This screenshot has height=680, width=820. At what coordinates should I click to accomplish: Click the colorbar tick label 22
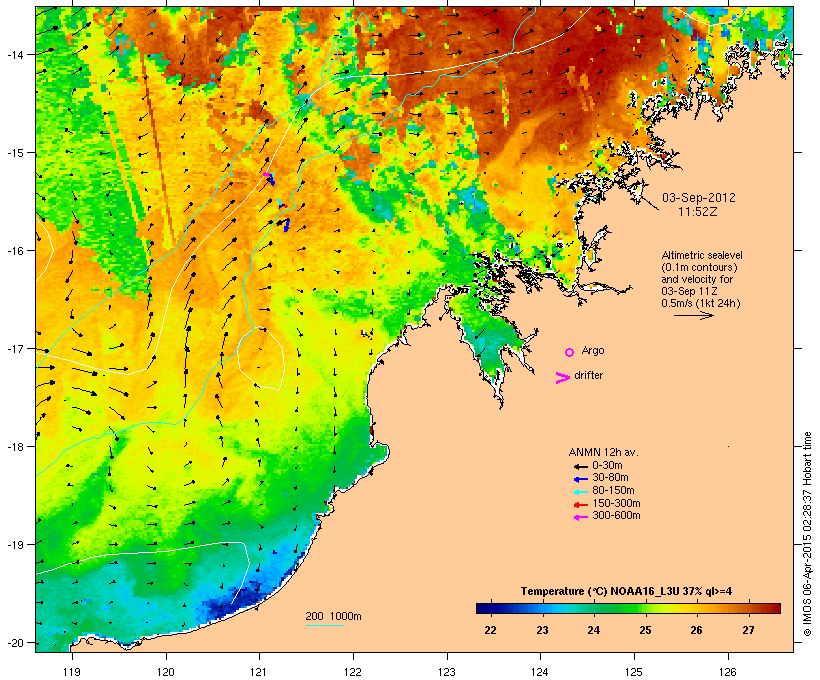click(490, 630)
